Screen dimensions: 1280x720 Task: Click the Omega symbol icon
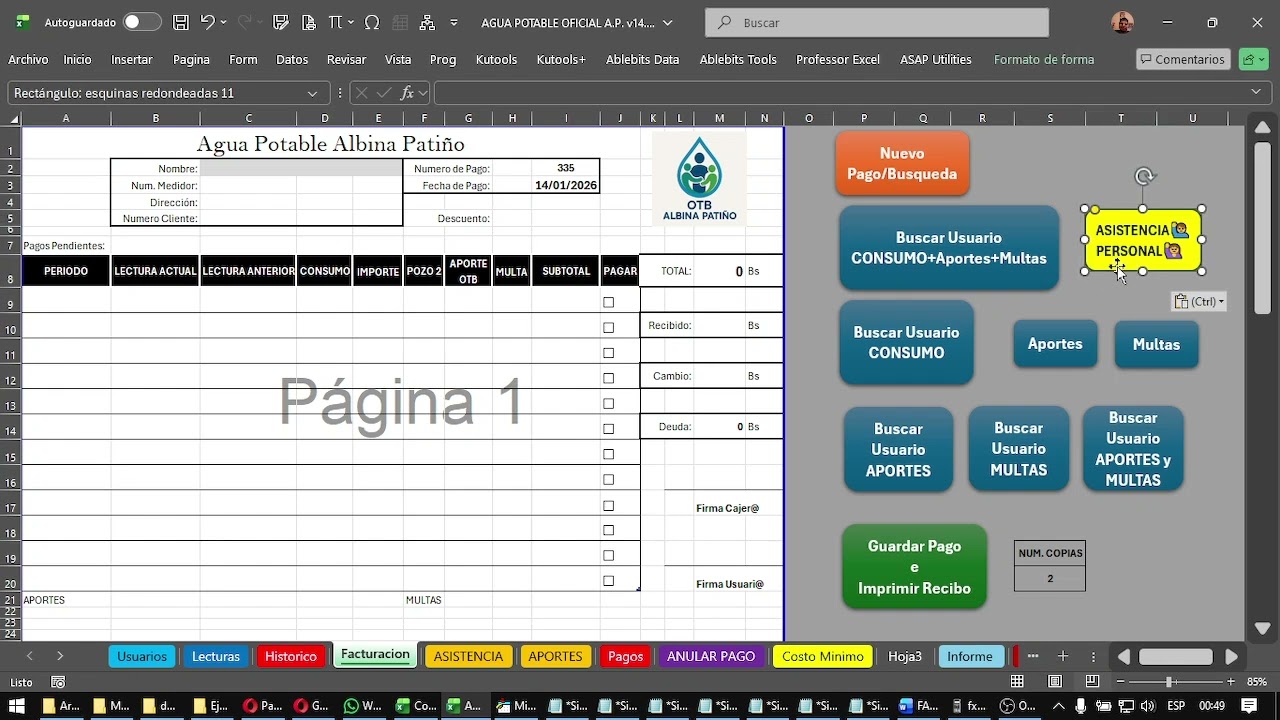[x=372, y=22]
